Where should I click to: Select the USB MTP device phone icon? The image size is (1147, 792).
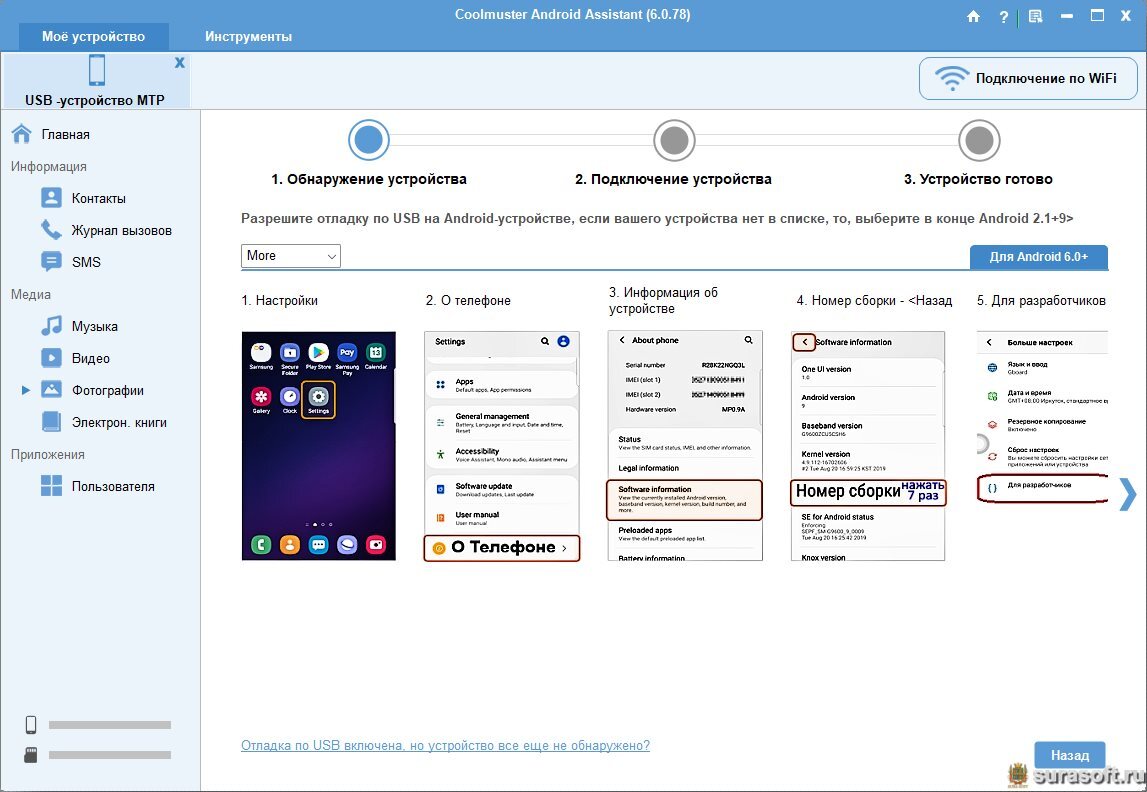click(x=96, y=71)
